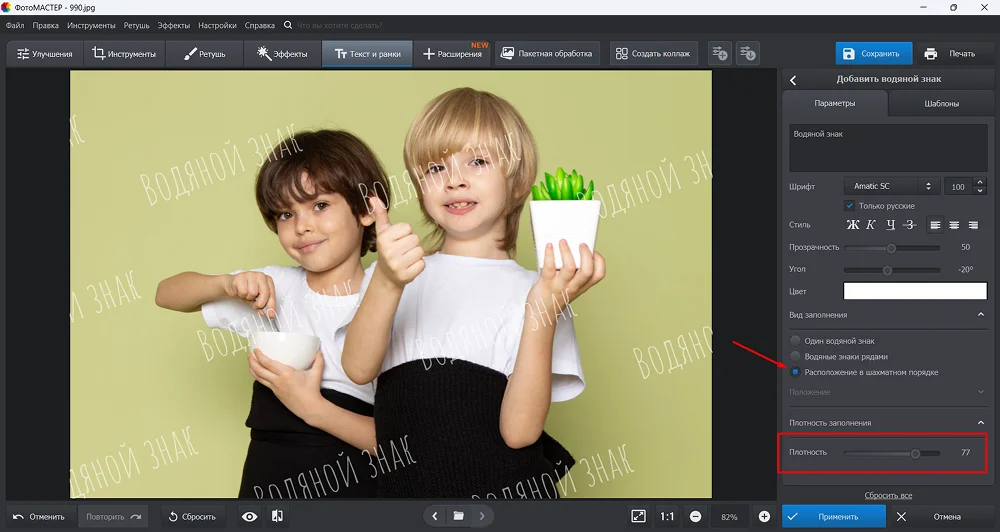Toggle underline Ч text style
The width and height of the screenshot is (1000, 532).
point(891,225)
